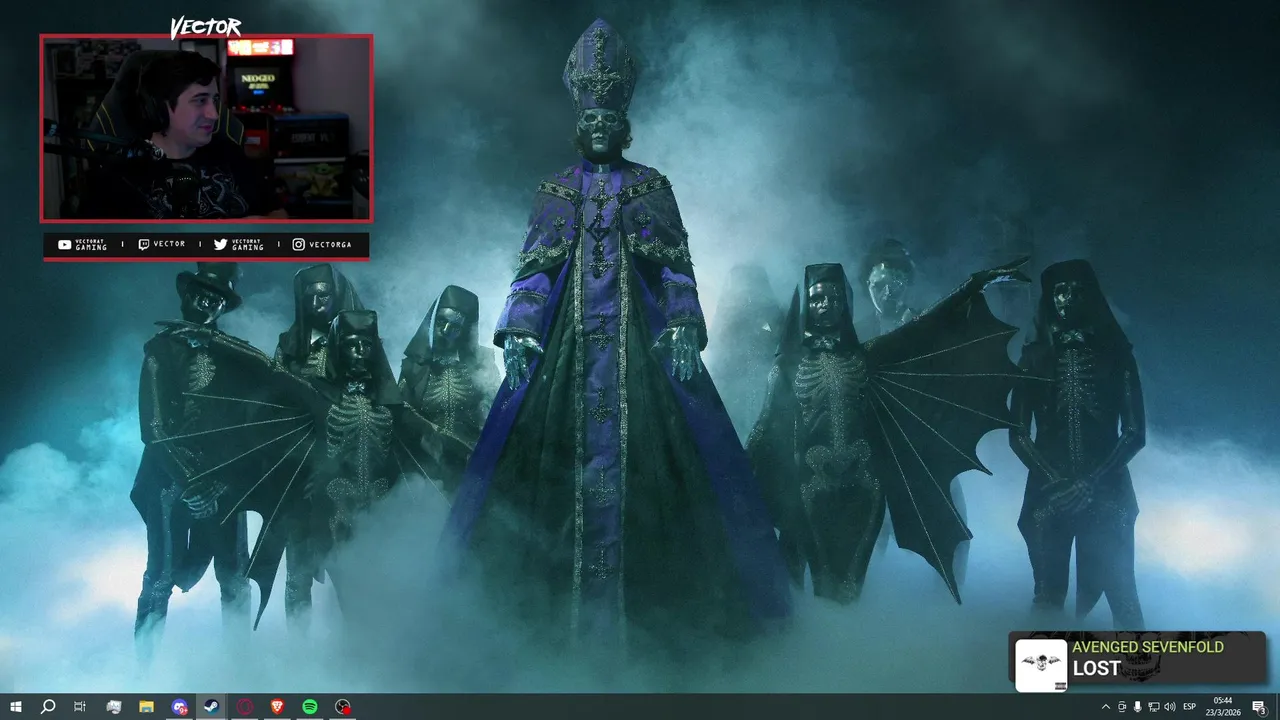Open Discord with 9+ notification badge
Viewport: 1280px width, 720px height.
179,707
